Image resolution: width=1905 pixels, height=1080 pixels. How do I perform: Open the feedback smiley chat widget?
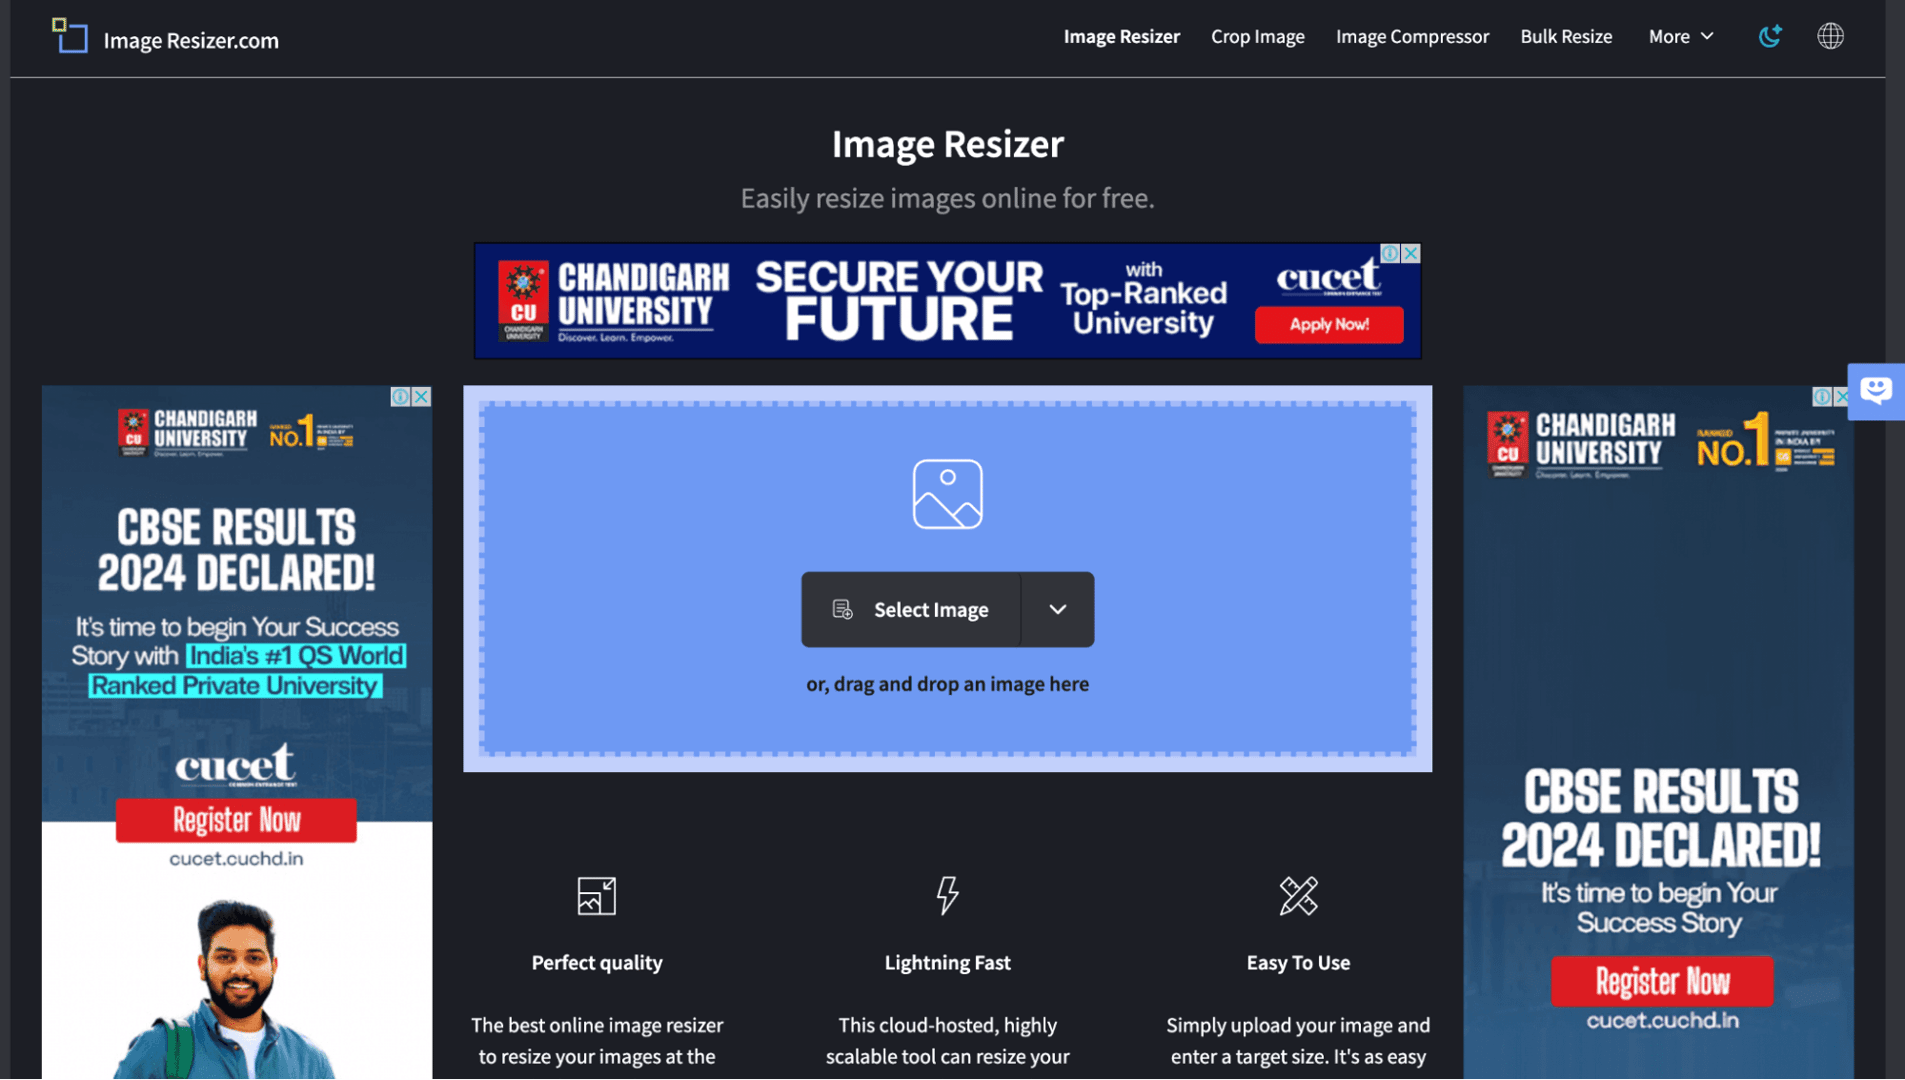point(1876,391)
